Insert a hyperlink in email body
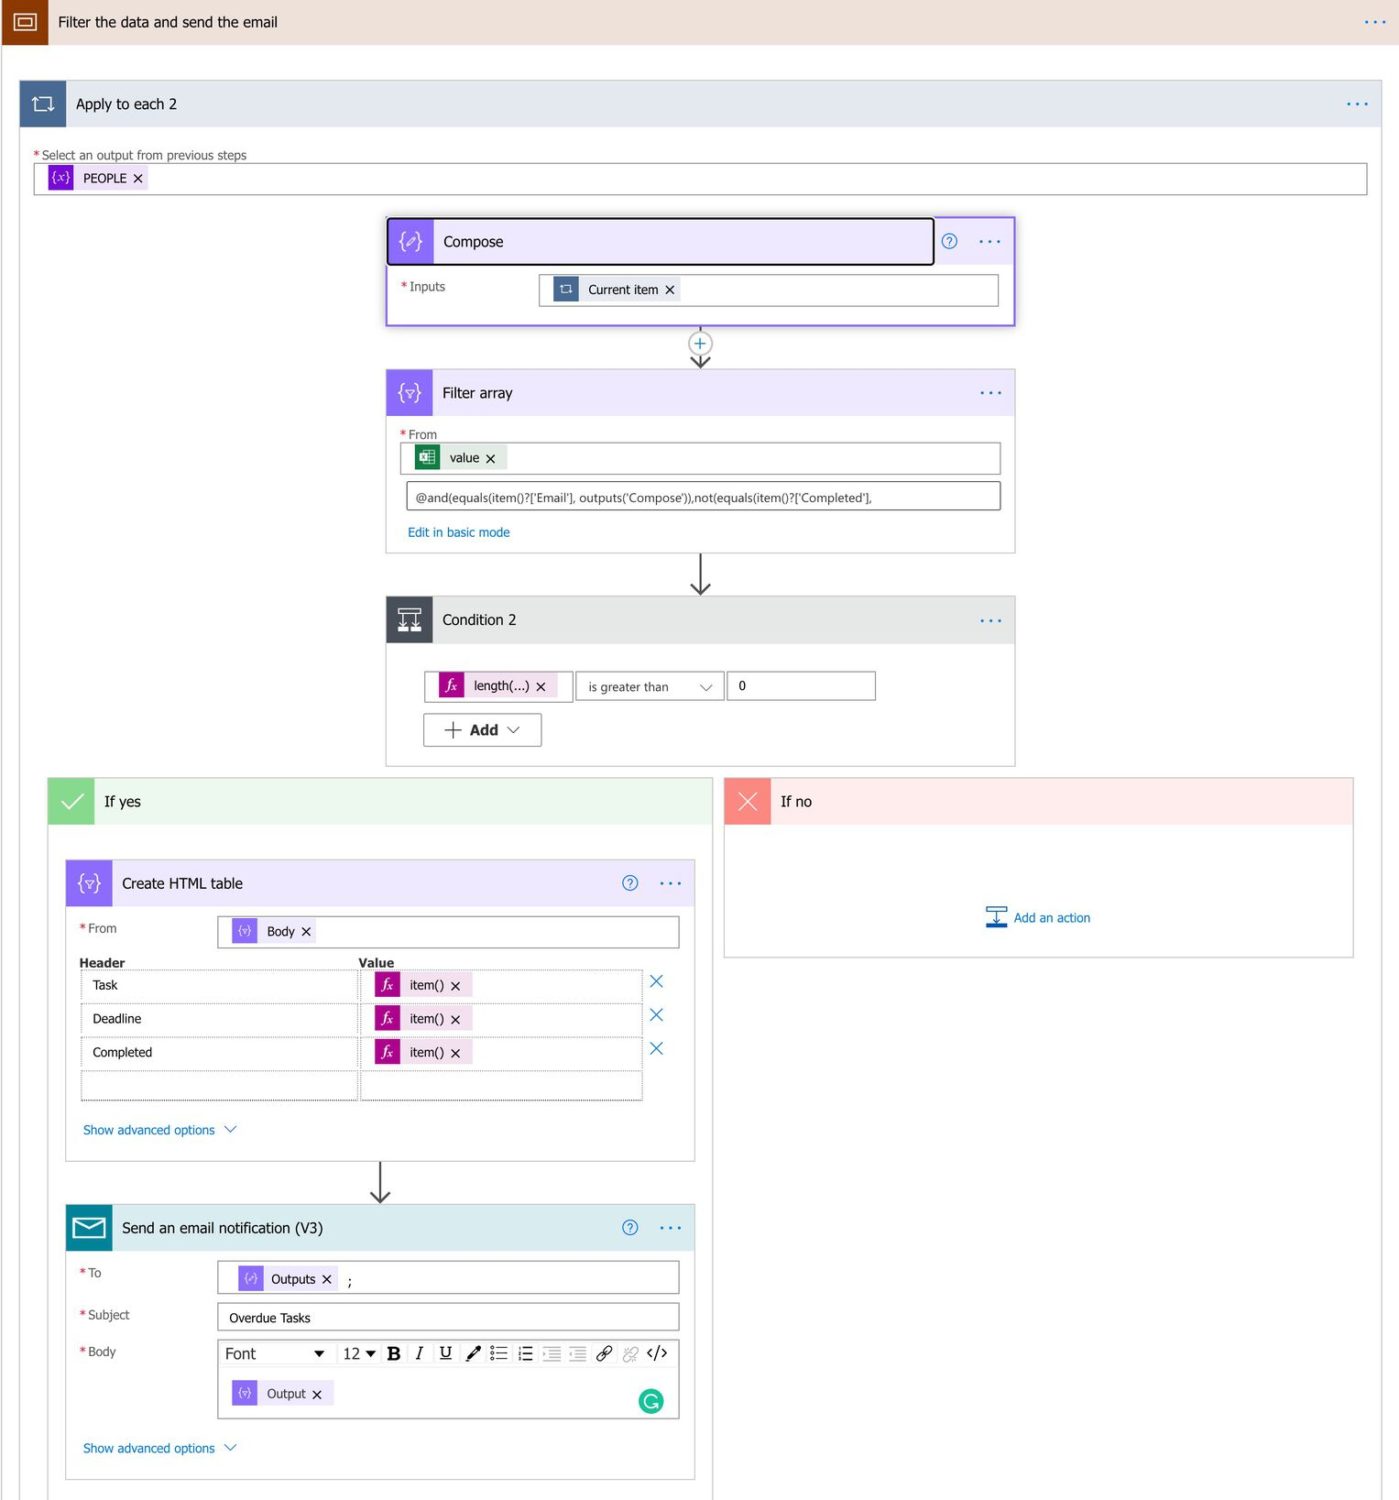This screenshot has height=1500, width=1399. [606, 1354]
